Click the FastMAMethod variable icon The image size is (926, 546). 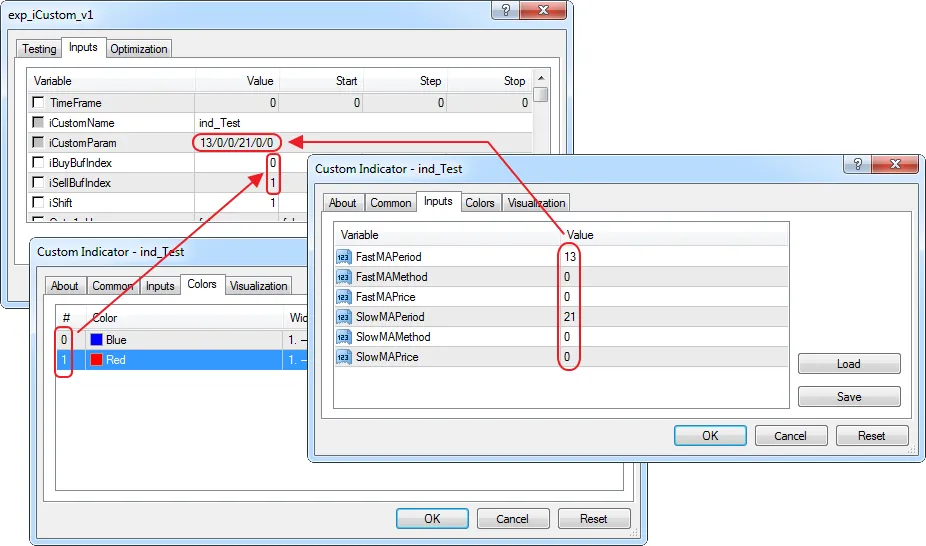click(x=343, y=277)
